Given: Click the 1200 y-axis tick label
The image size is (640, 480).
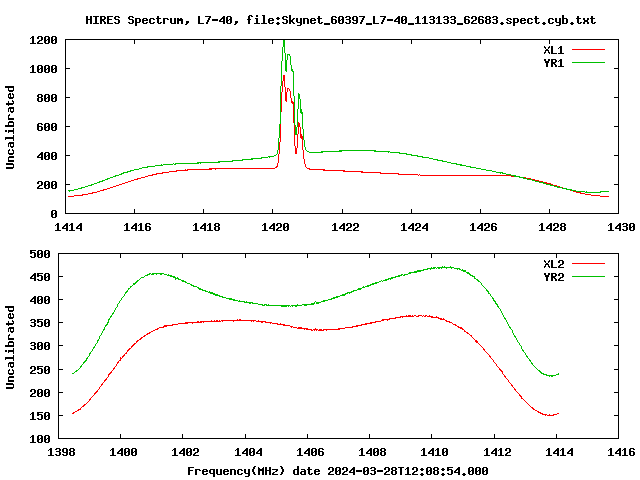Looking at the screenshot, I should coord(43,40).
